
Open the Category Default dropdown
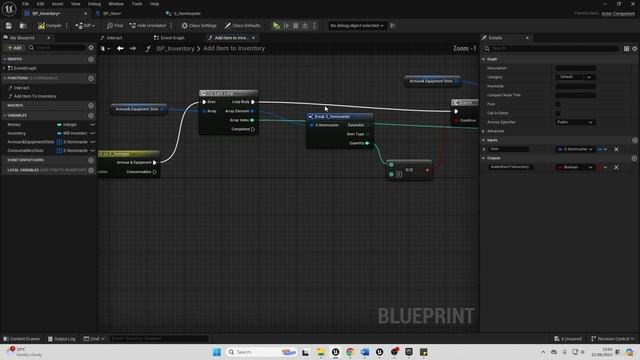pos(576,77)
